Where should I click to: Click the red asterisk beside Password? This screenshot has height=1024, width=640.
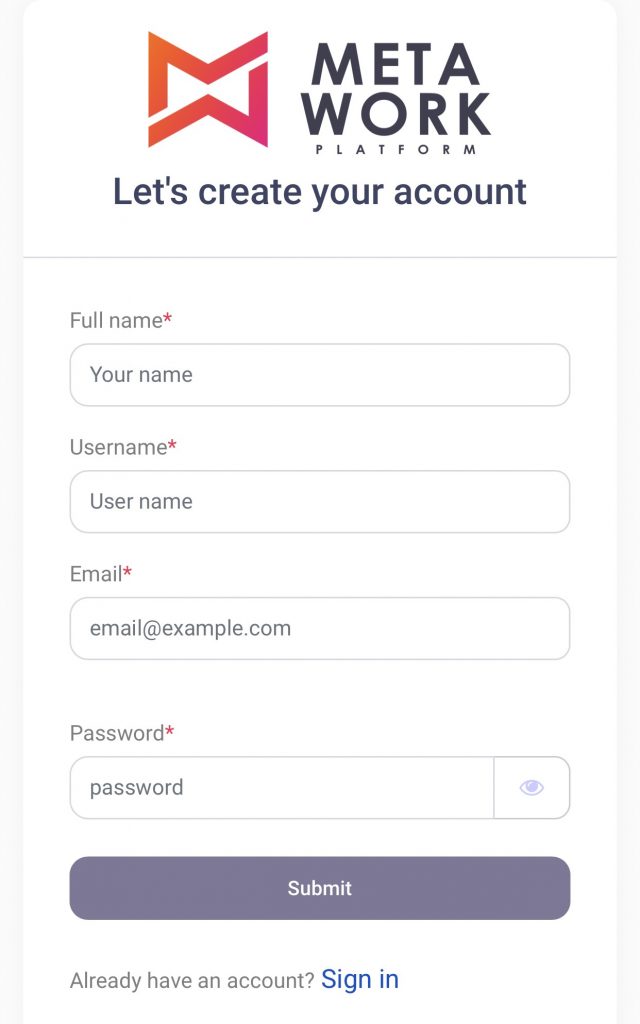(170, 730)
